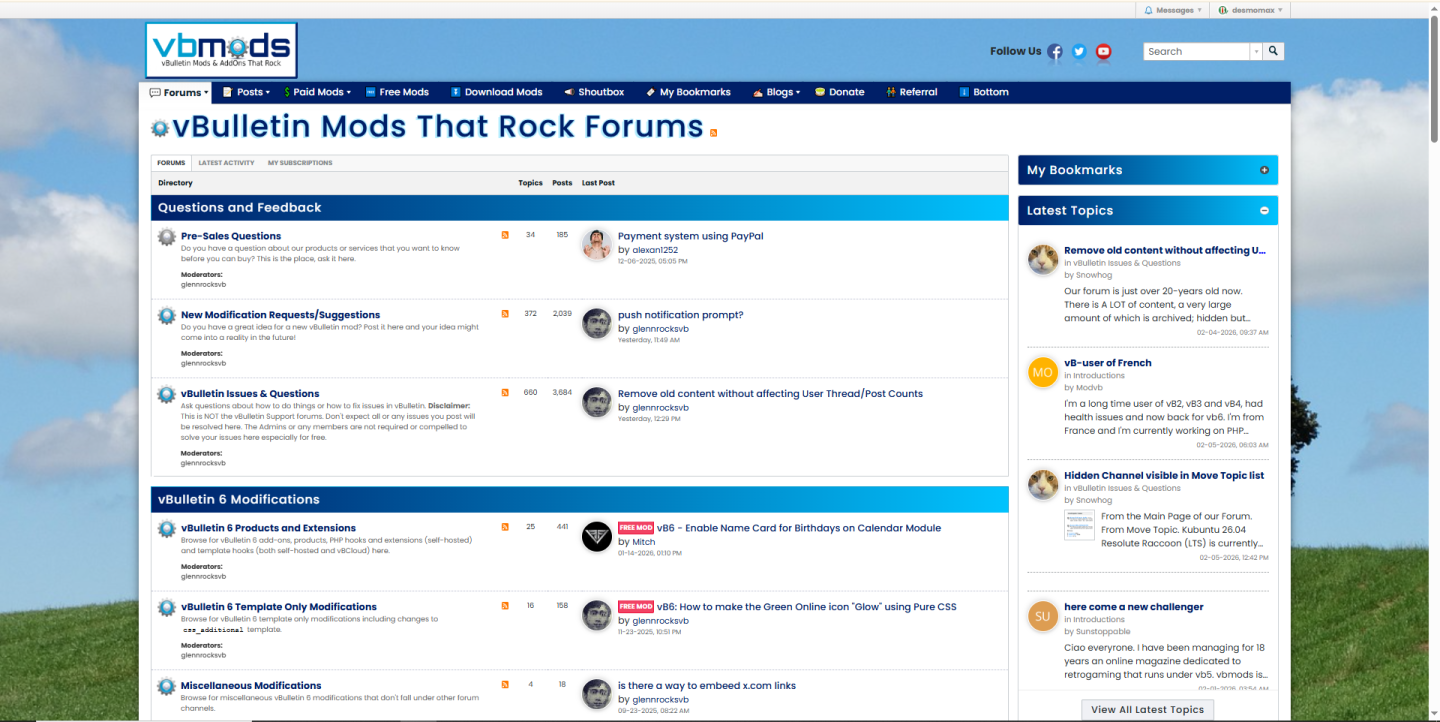This screenshot has height=722, width=1440.
Task: Click gear icon beside vBulletin 6 Products and Extensions
Action: point(166,529)
